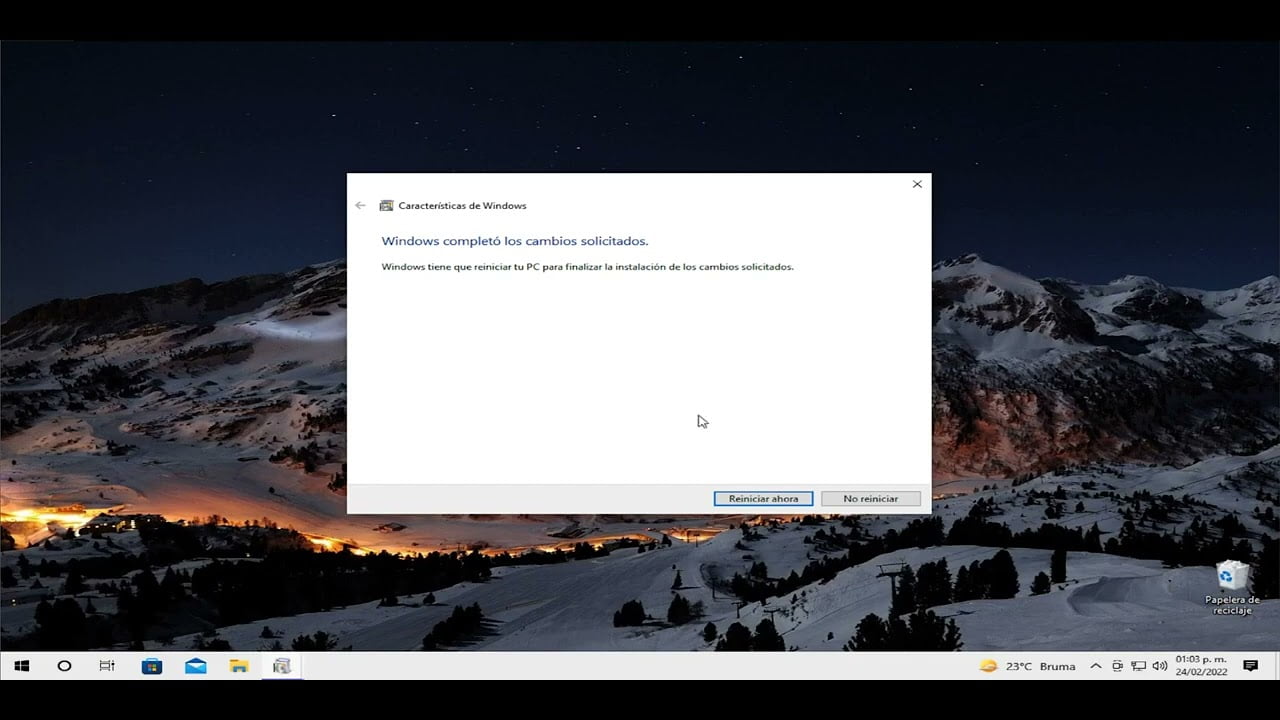The width and height of the screenshot is (1280, 720).
Task: Open the Windows Start menu
Action: [22, 666]
